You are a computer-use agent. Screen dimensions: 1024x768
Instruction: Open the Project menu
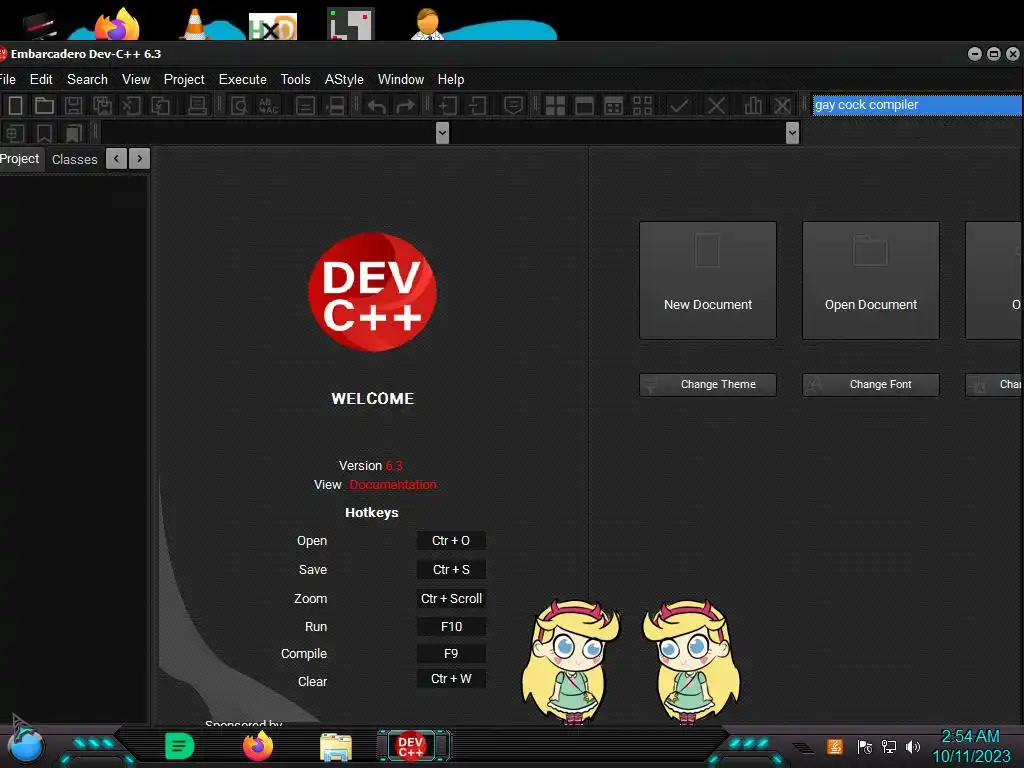184,79
